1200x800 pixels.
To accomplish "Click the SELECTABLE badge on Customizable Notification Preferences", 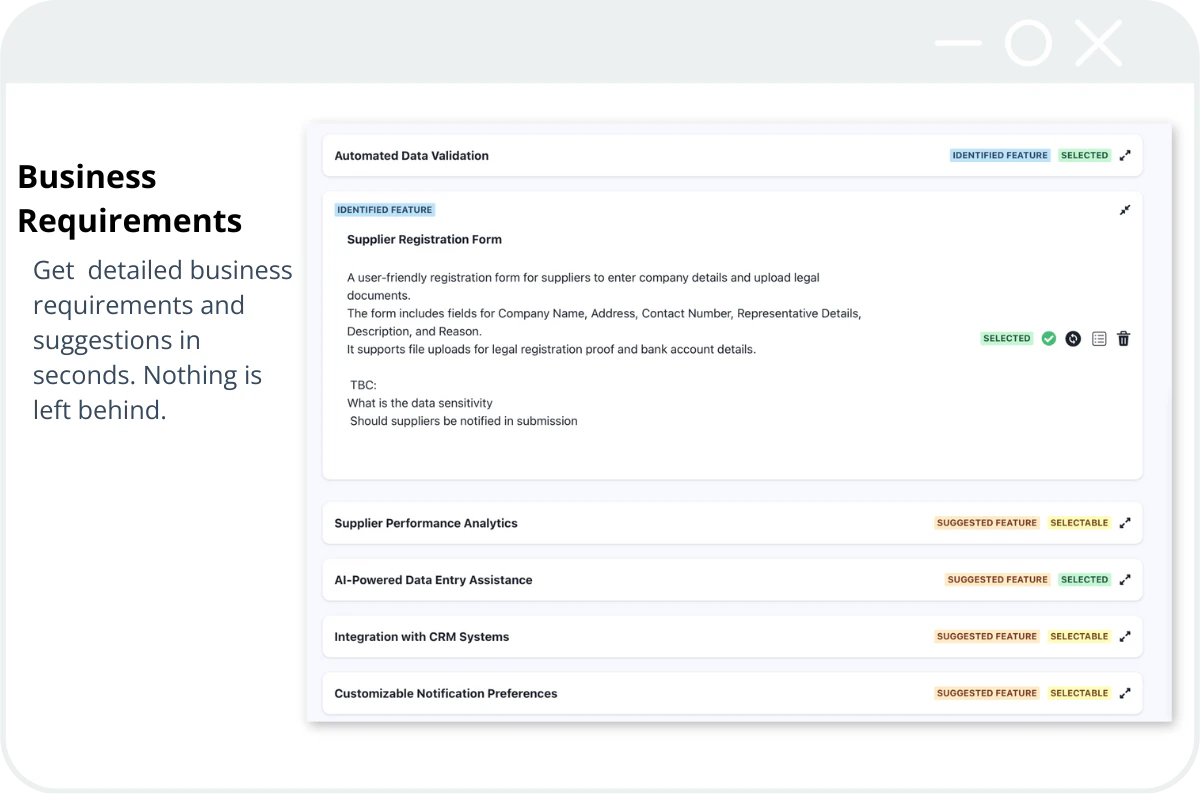I will (x=1079, y=693).
